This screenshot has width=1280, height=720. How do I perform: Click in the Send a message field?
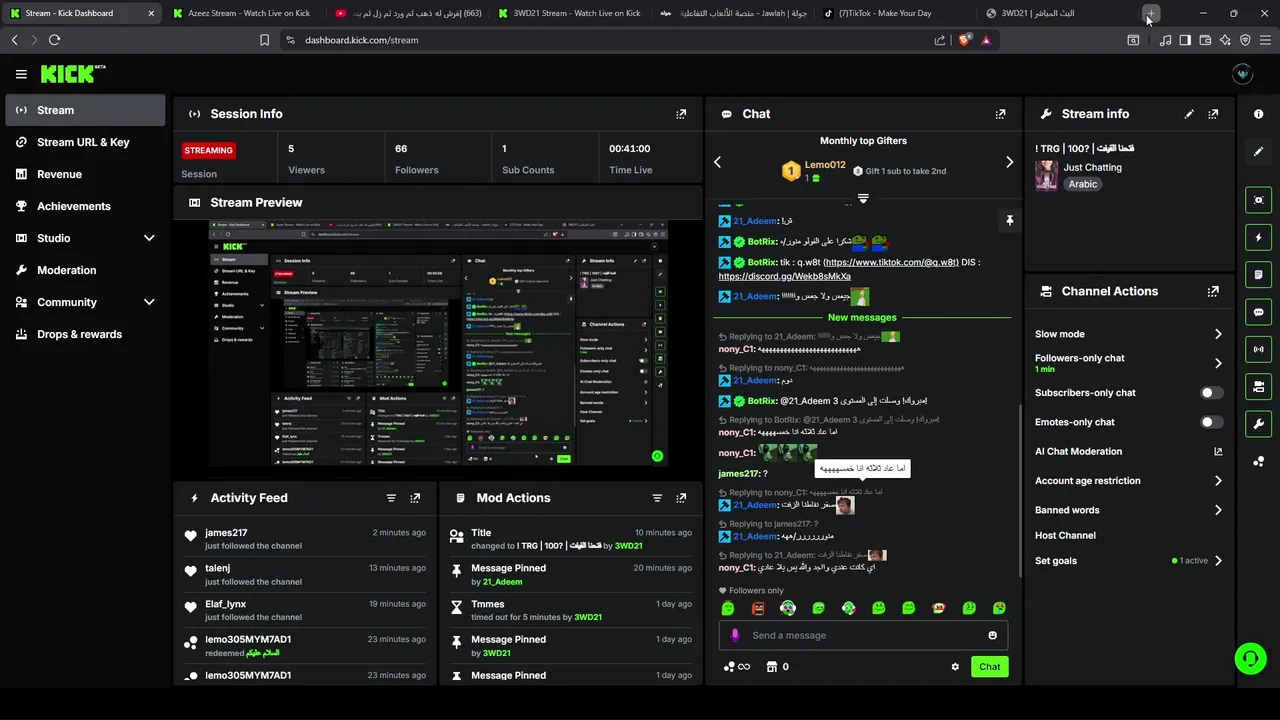862,635
